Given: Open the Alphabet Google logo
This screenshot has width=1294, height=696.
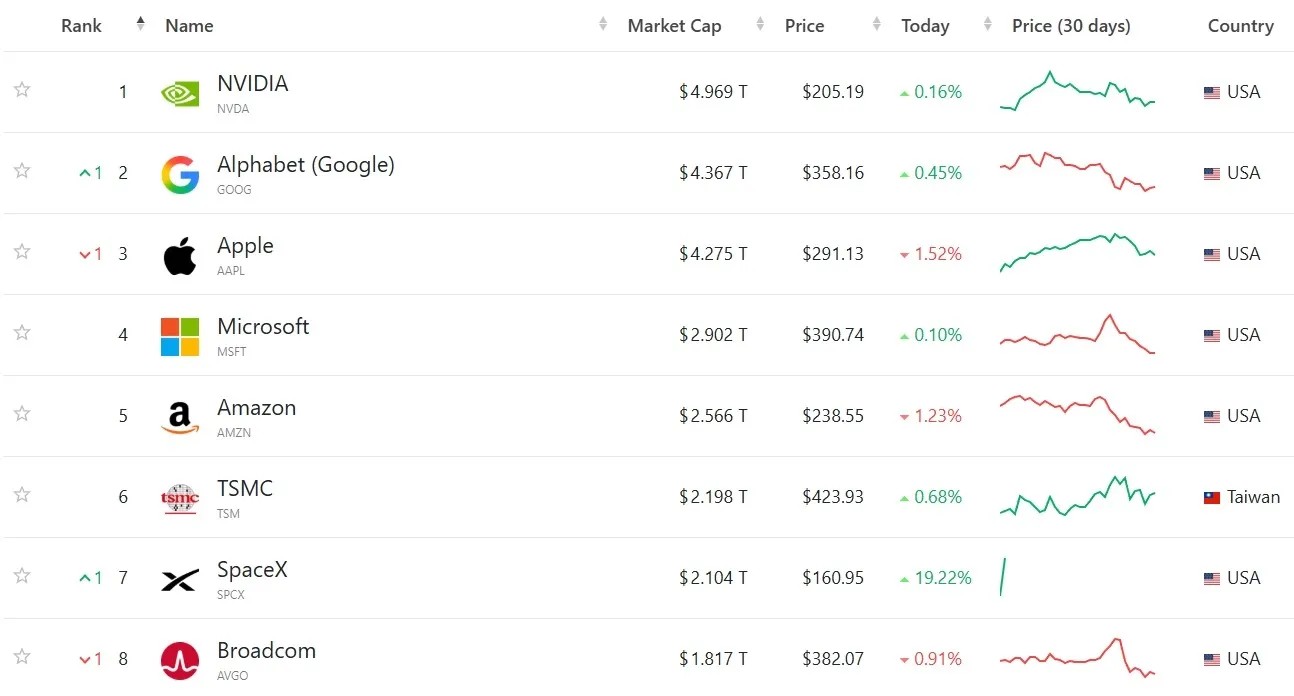Looking at the screenshot, I should click(180, 174).
